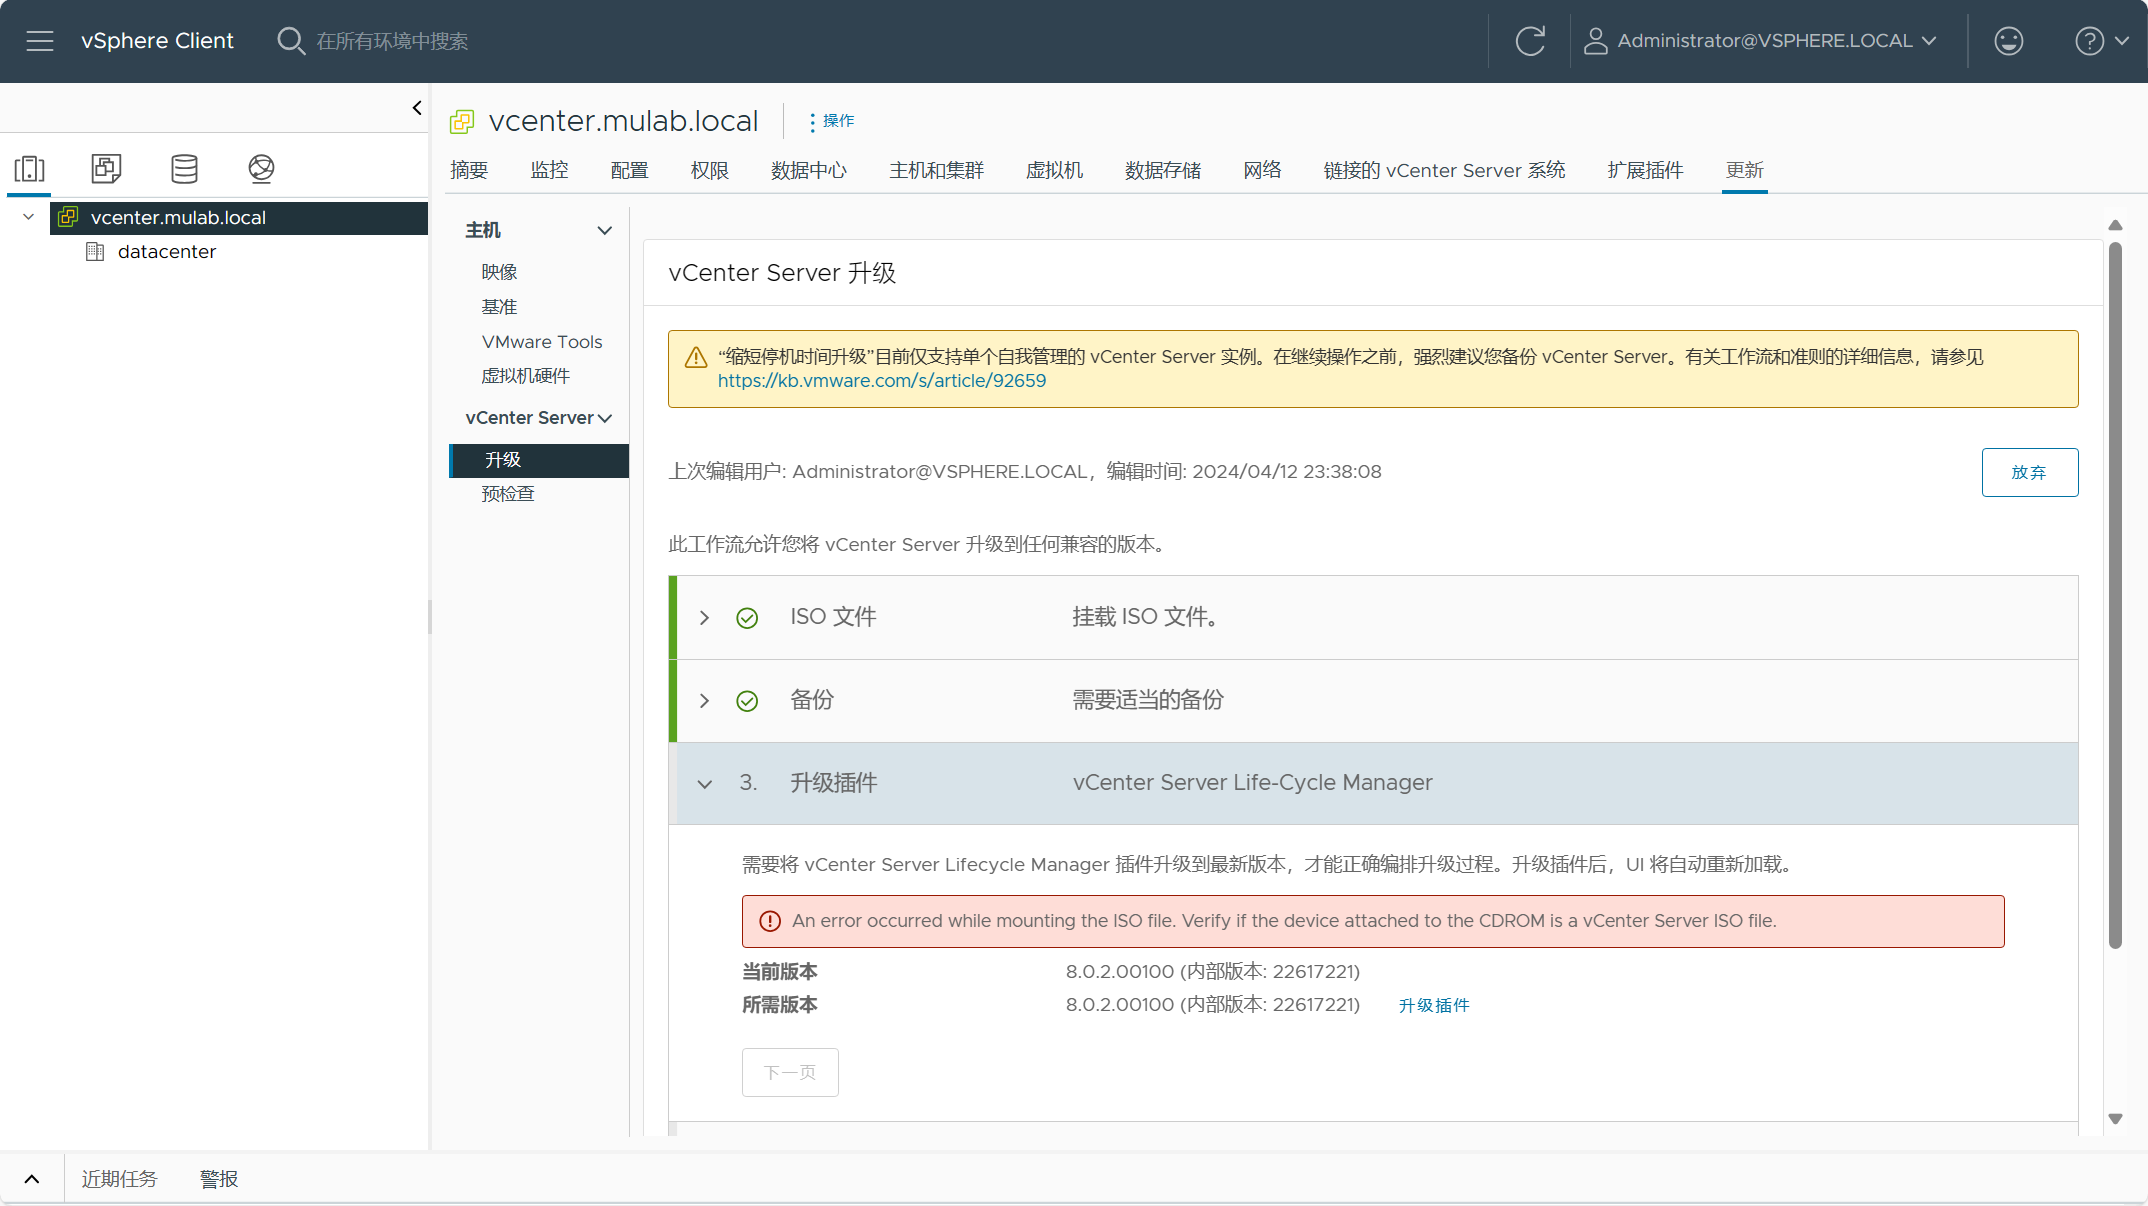Collapse the 升级插件 step row

[x=705, y=784]
